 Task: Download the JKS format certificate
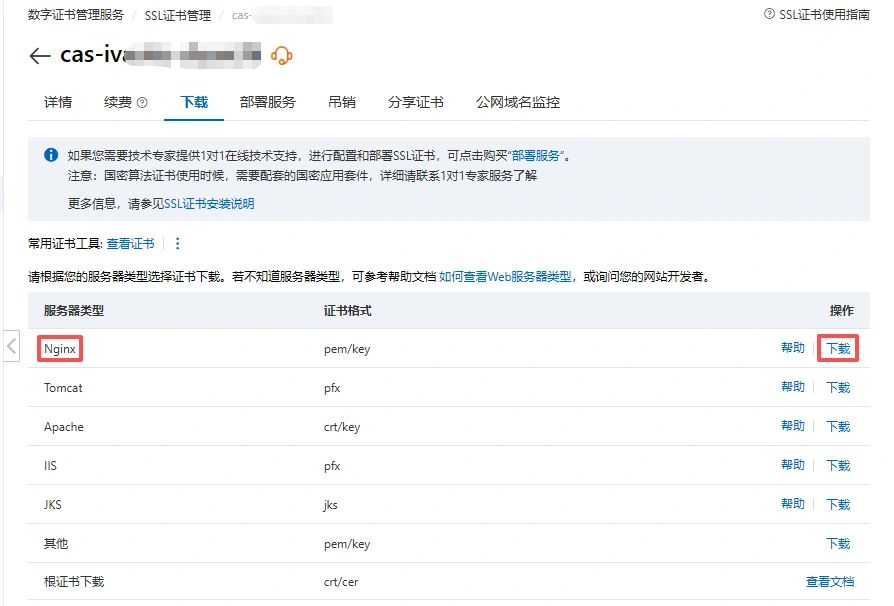click(x=838, y=504)
